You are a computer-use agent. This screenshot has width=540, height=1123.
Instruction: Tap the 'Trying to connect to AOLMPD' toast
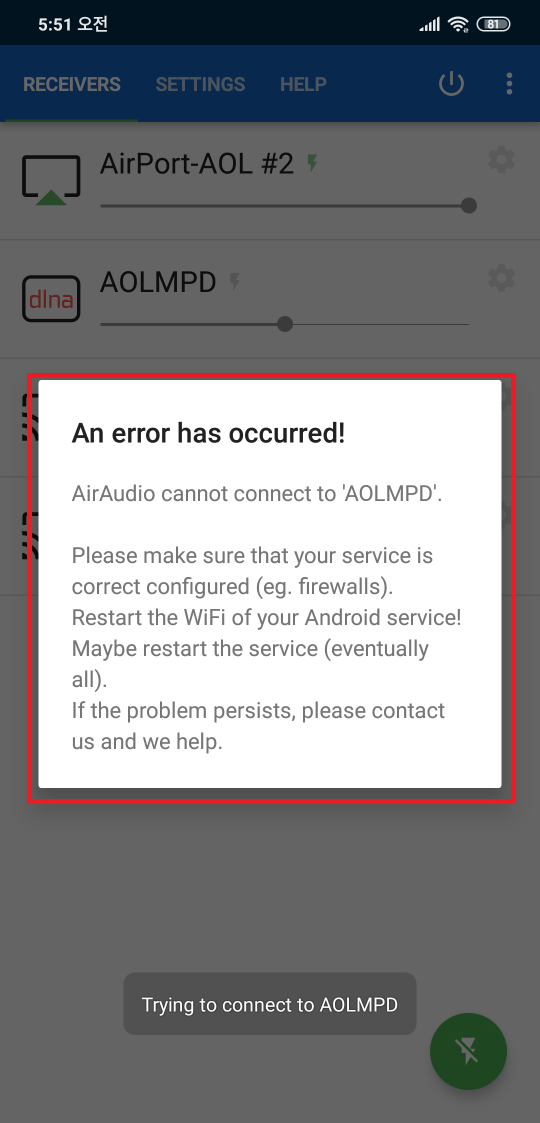pyautogui.click(x=270, y=1004)
